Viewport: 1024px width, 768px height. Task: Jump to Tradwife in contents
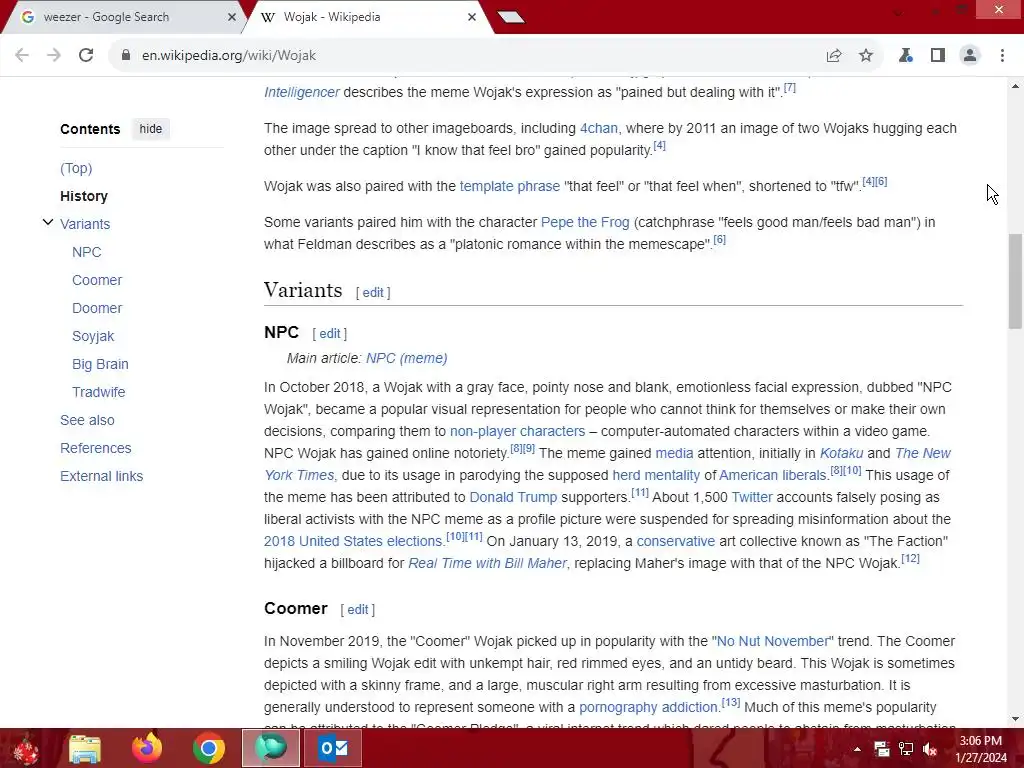(98, 392)
